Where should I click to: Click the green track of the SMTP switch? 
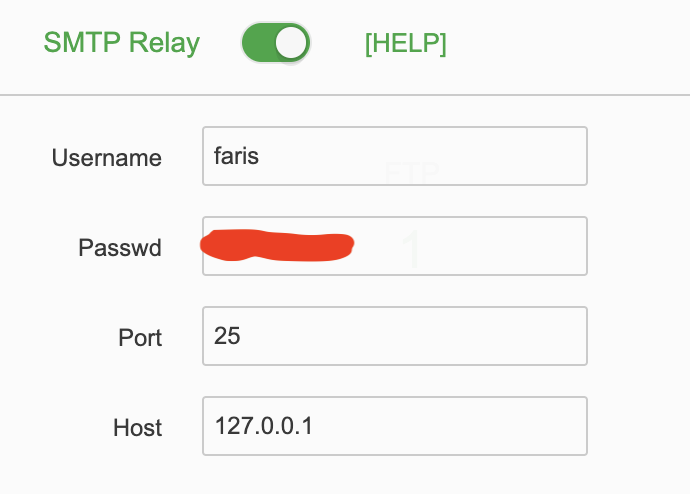tap(258, 43)
